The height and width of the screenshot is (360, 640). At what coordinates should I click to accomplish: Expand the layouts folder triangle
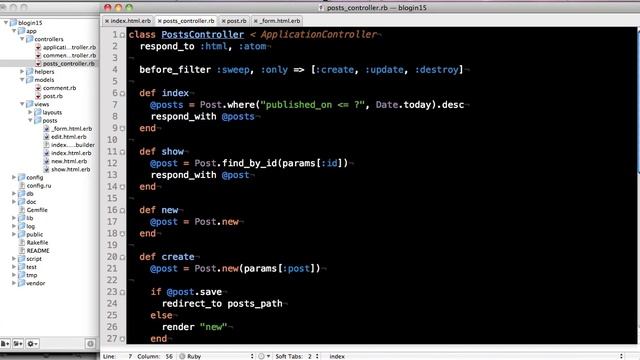pos(30,112)
